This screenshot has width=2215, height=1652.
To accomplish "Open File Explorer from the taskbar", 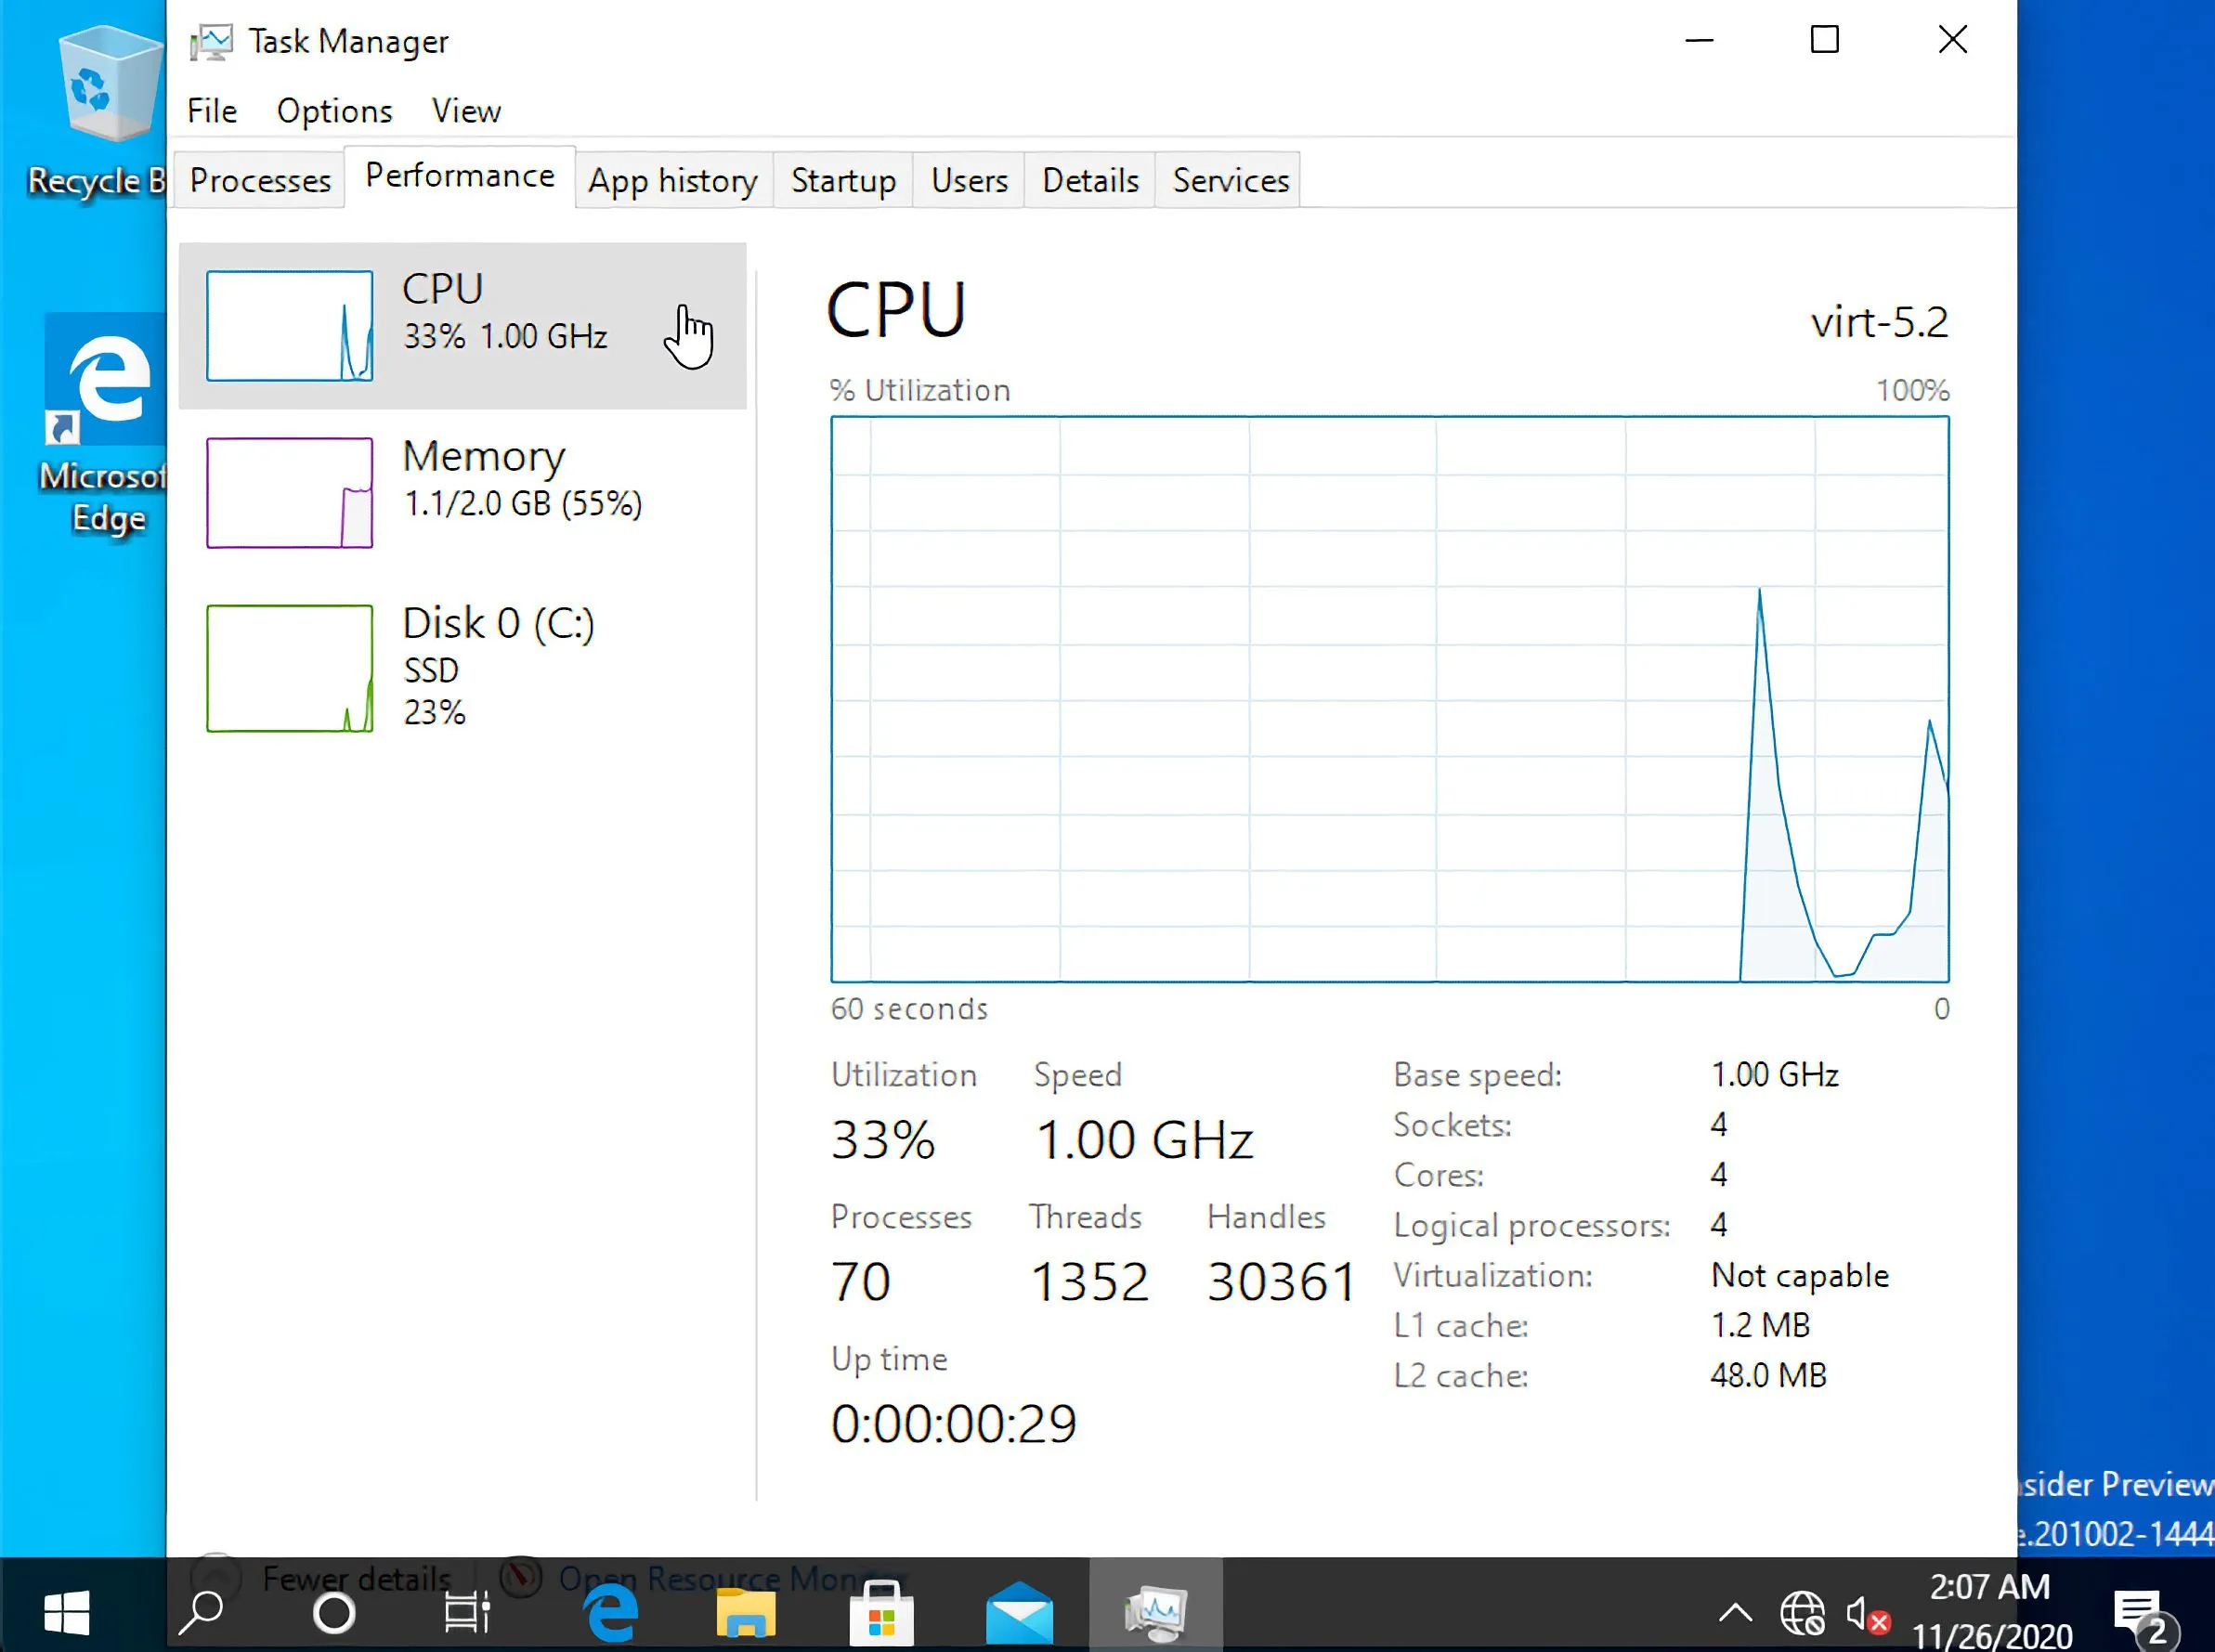I will tap(746, 1612).
